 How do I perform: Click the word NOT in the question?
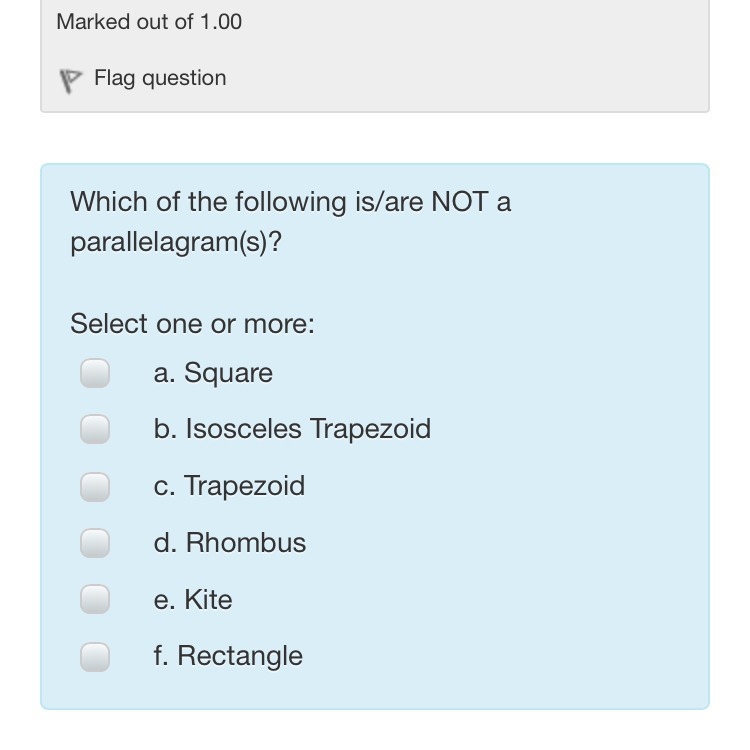point(459,202)
